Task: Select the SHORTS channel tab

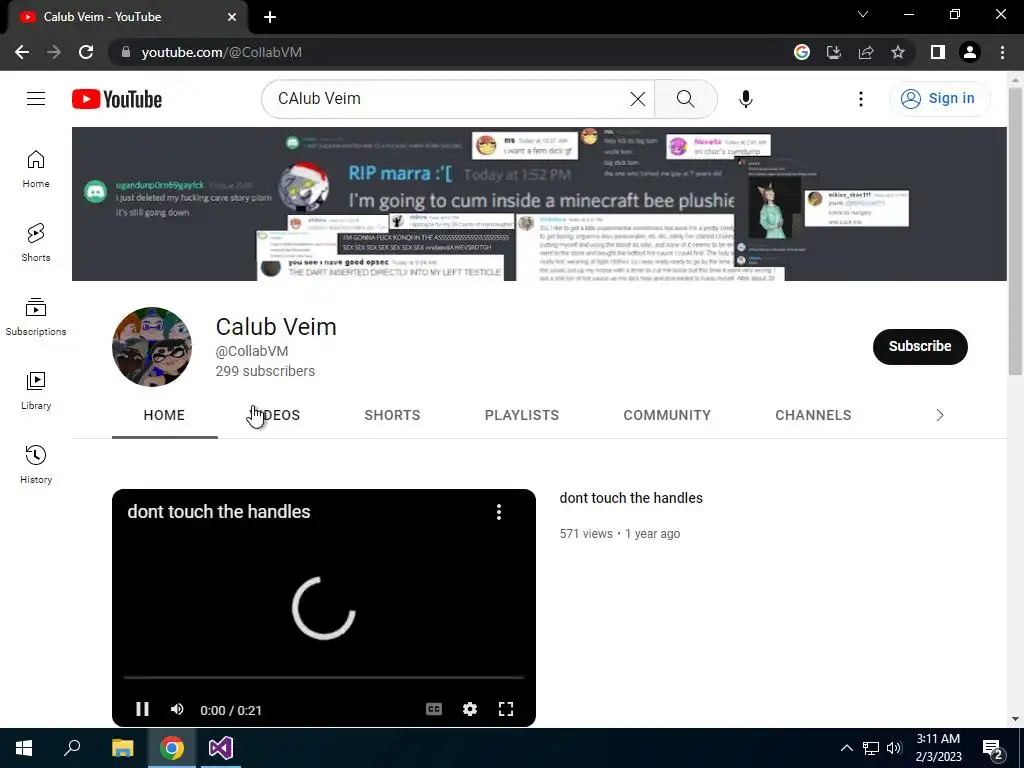Action: pyautogui.click(x=392, y=415)
